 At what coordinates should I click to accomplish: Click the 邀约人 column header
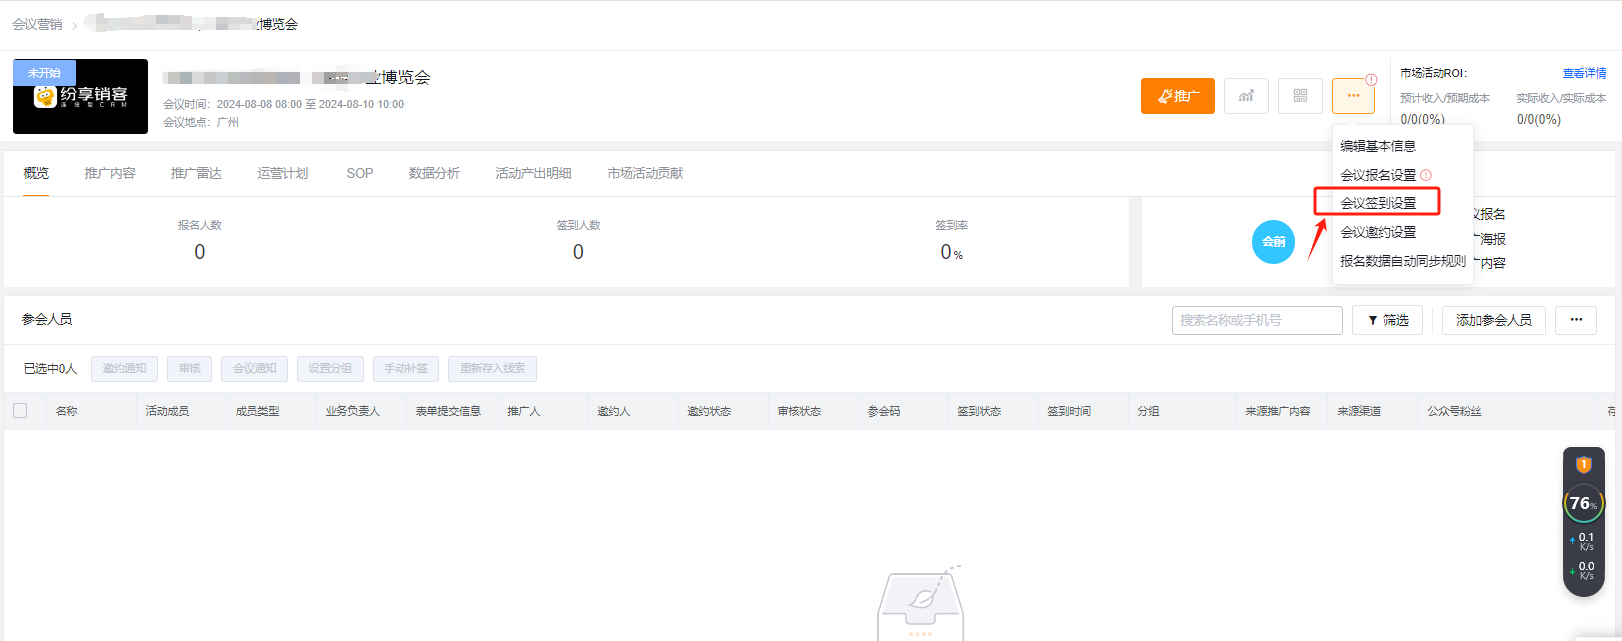pos(613,411)
